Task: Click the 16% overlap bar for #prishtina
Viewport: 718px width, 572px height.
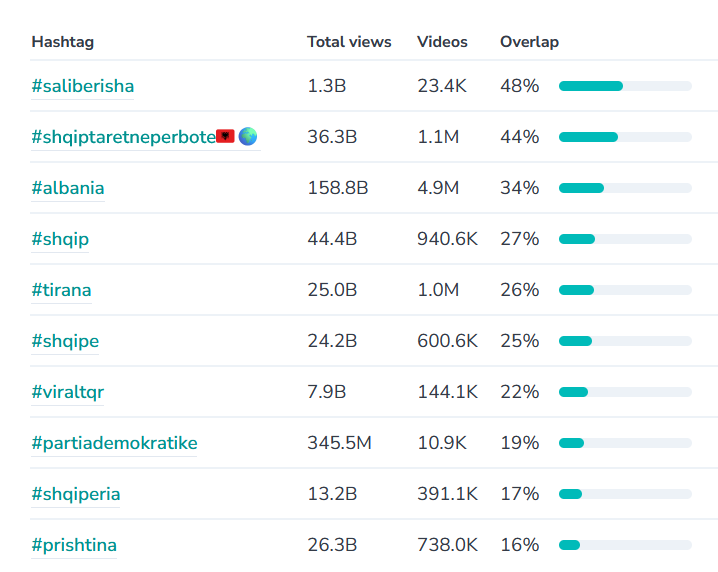Action: [x=625, y=545]
